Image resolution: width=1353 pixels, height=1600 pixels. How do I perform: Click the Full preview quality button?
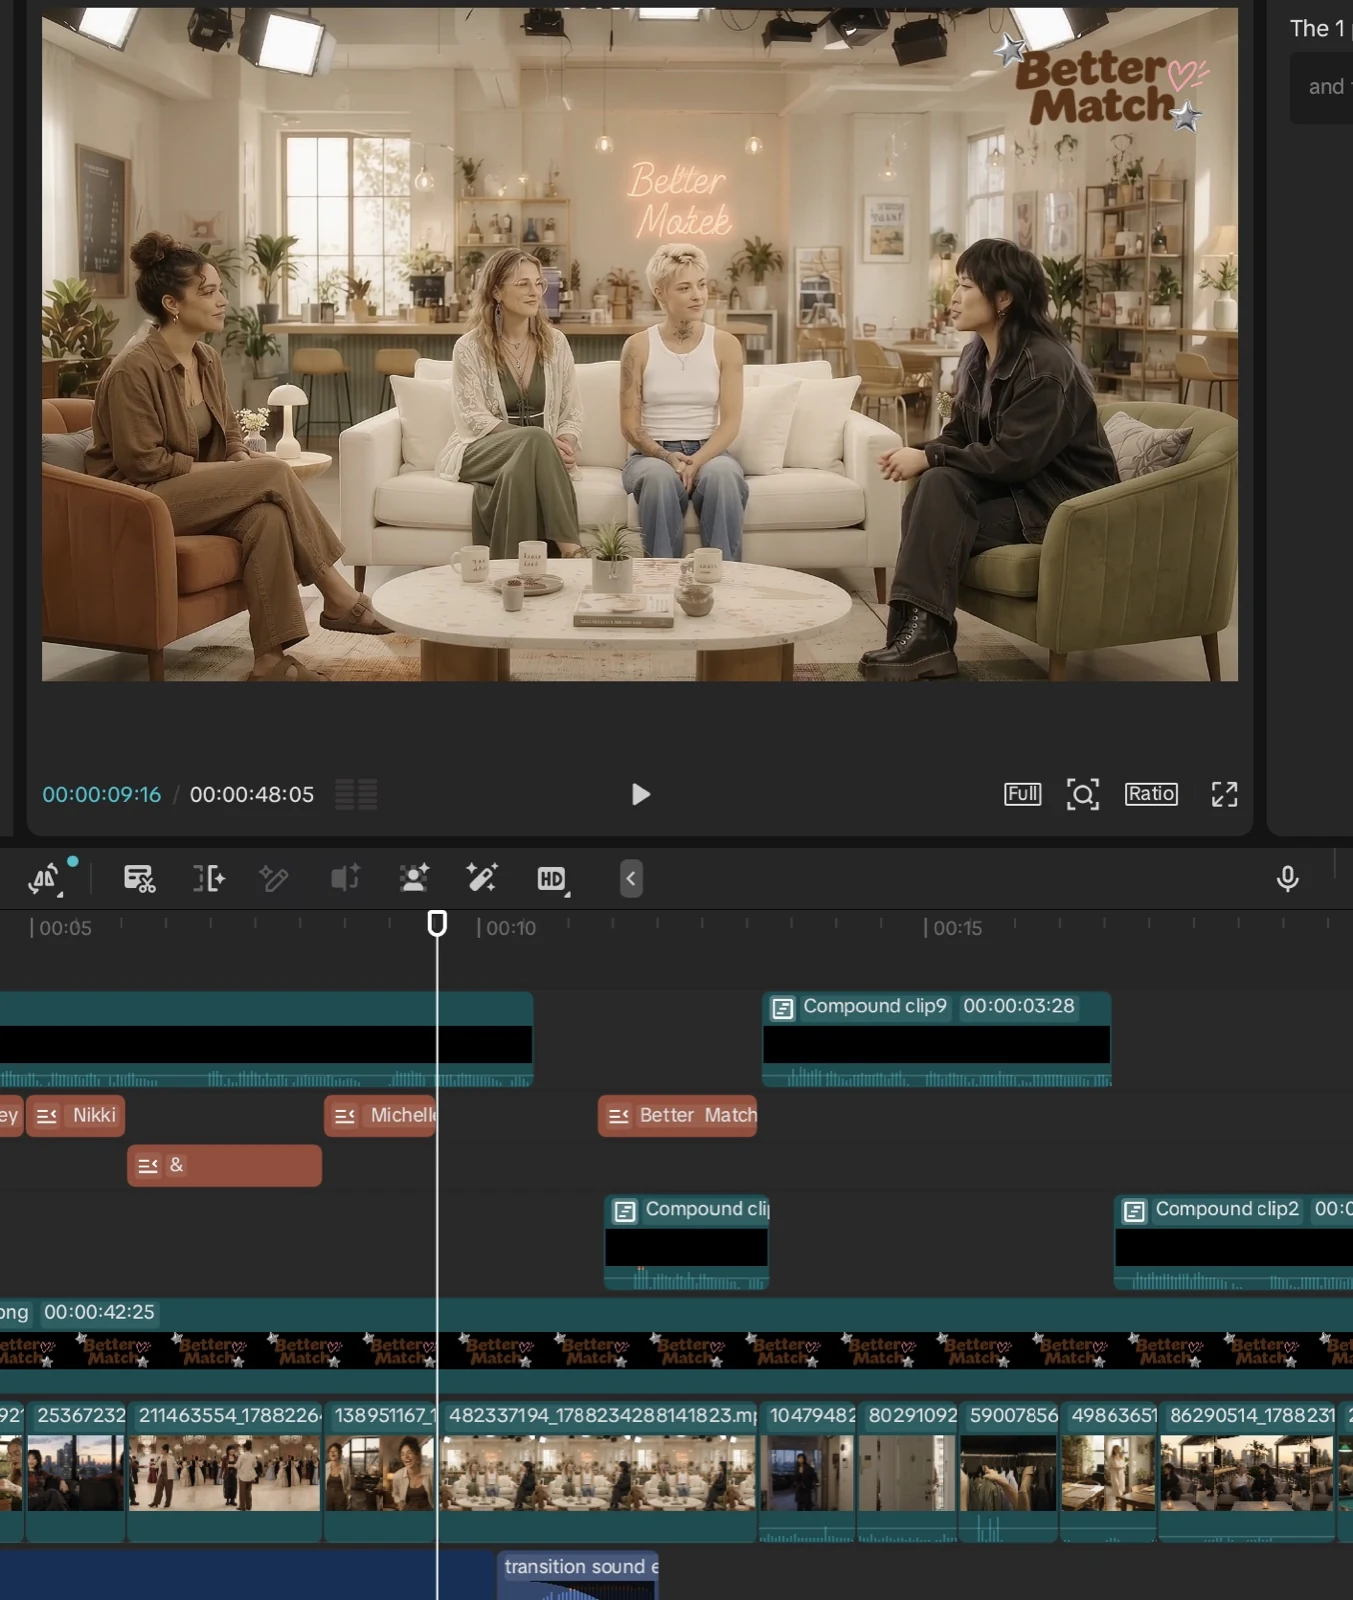(1022, 794)
